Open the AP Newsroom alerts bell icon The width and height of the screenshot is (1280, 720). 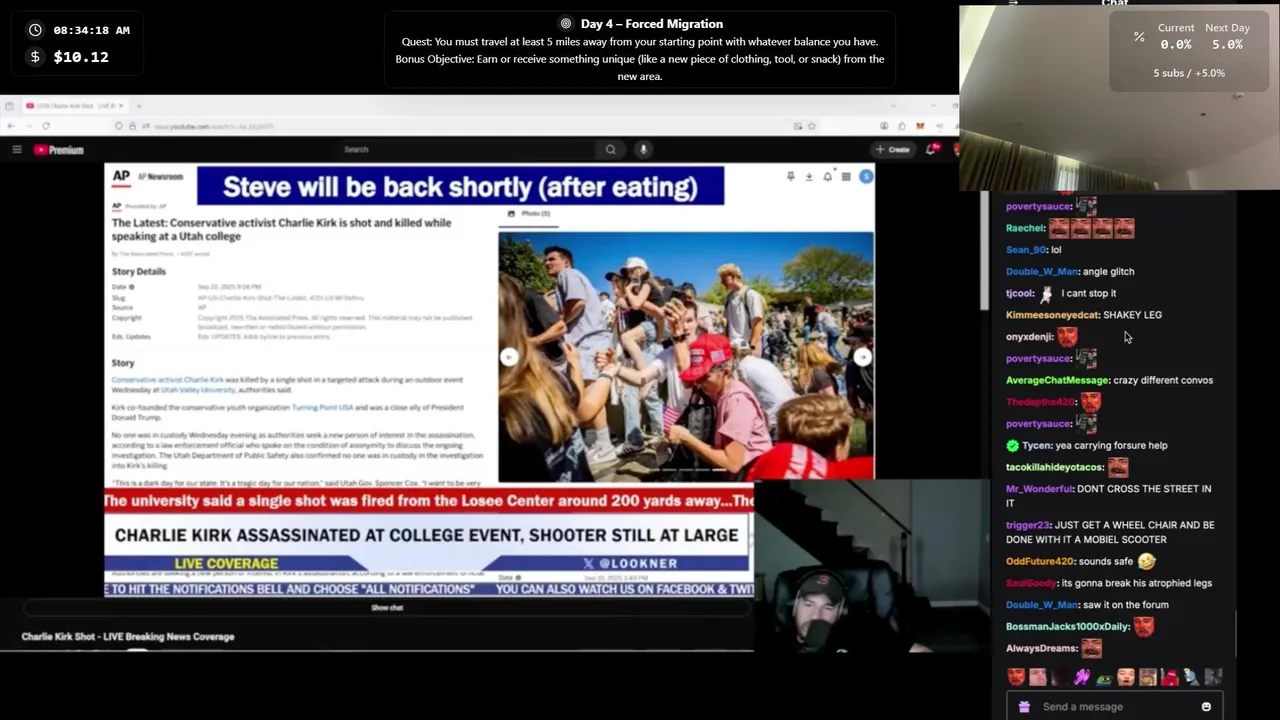pos(827,176)
